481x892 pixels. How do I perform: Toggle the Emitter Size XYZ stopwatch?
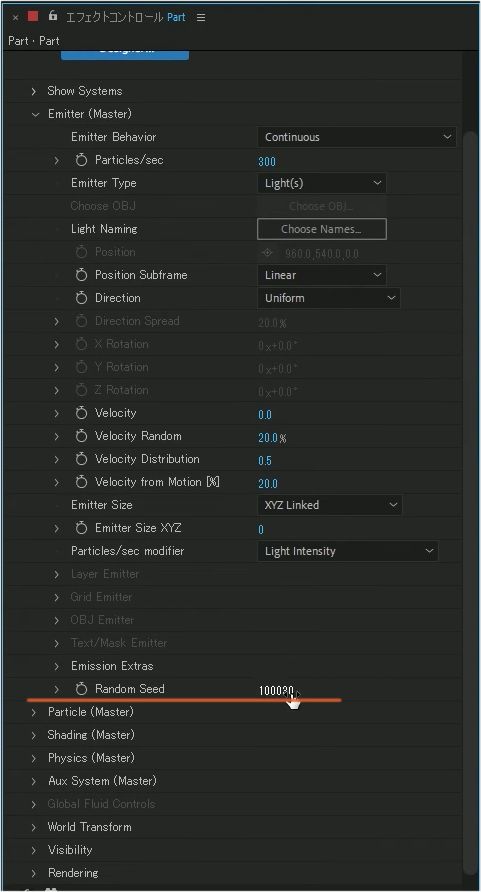pyautogui.click(x=81, y=528)
